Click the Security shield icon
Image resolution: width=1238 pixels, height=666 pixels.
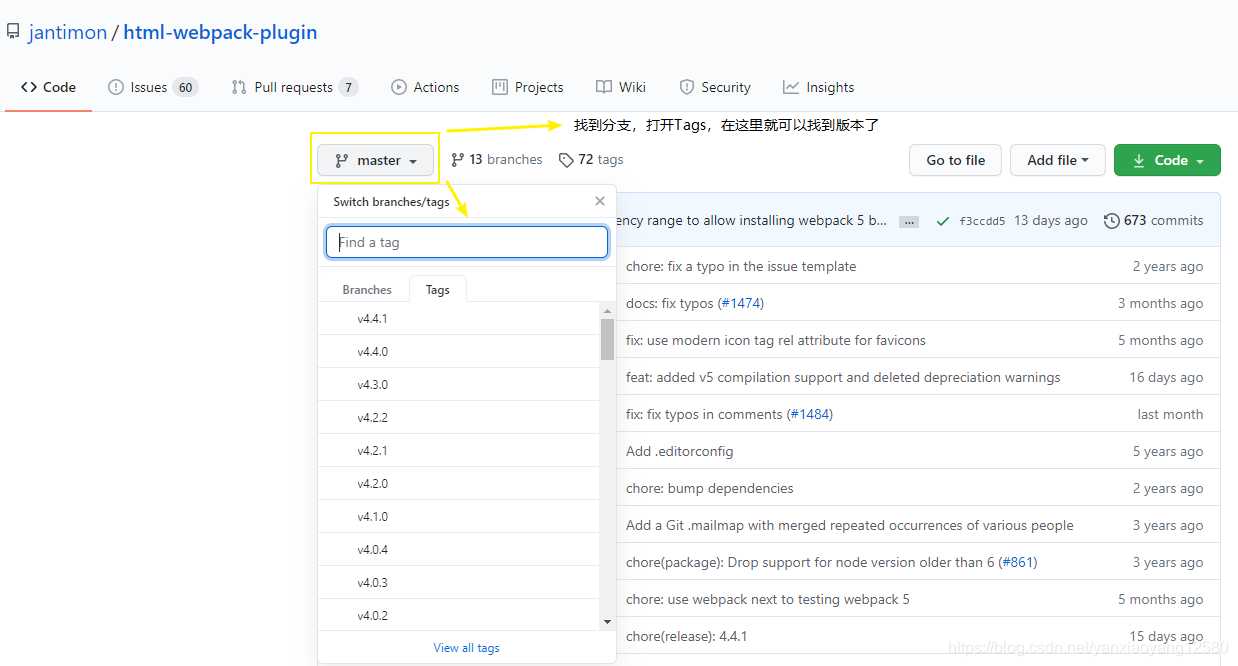689,87
